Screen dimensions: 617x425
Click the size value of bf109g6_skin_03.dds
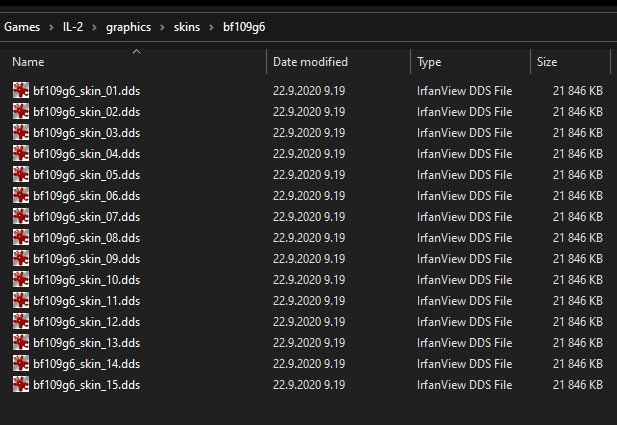tap(578, 133)
